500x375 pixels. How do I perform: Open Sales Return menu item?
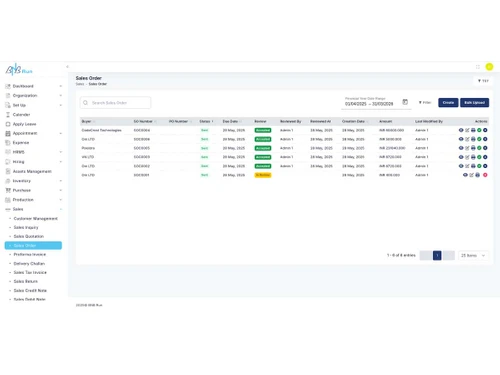point(26,281)
